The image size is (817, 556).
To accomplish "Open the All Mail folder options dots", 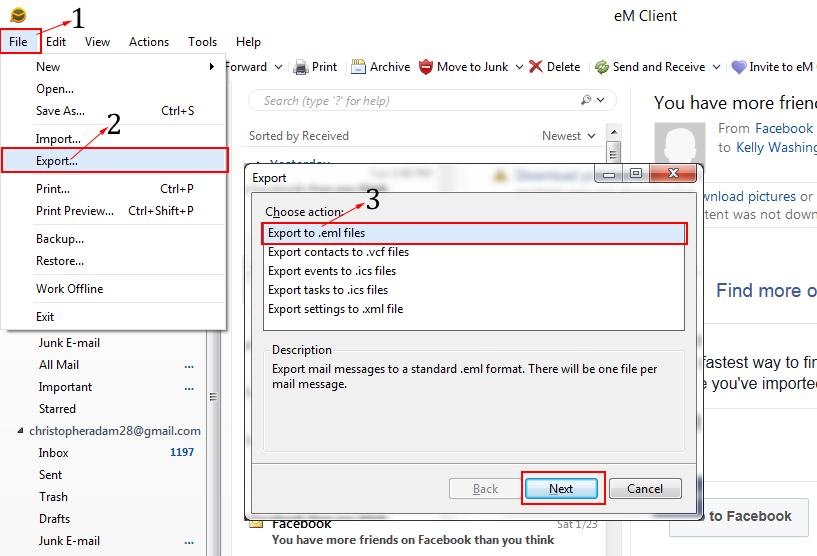I will pyautogui.click(x=189, y=367).
